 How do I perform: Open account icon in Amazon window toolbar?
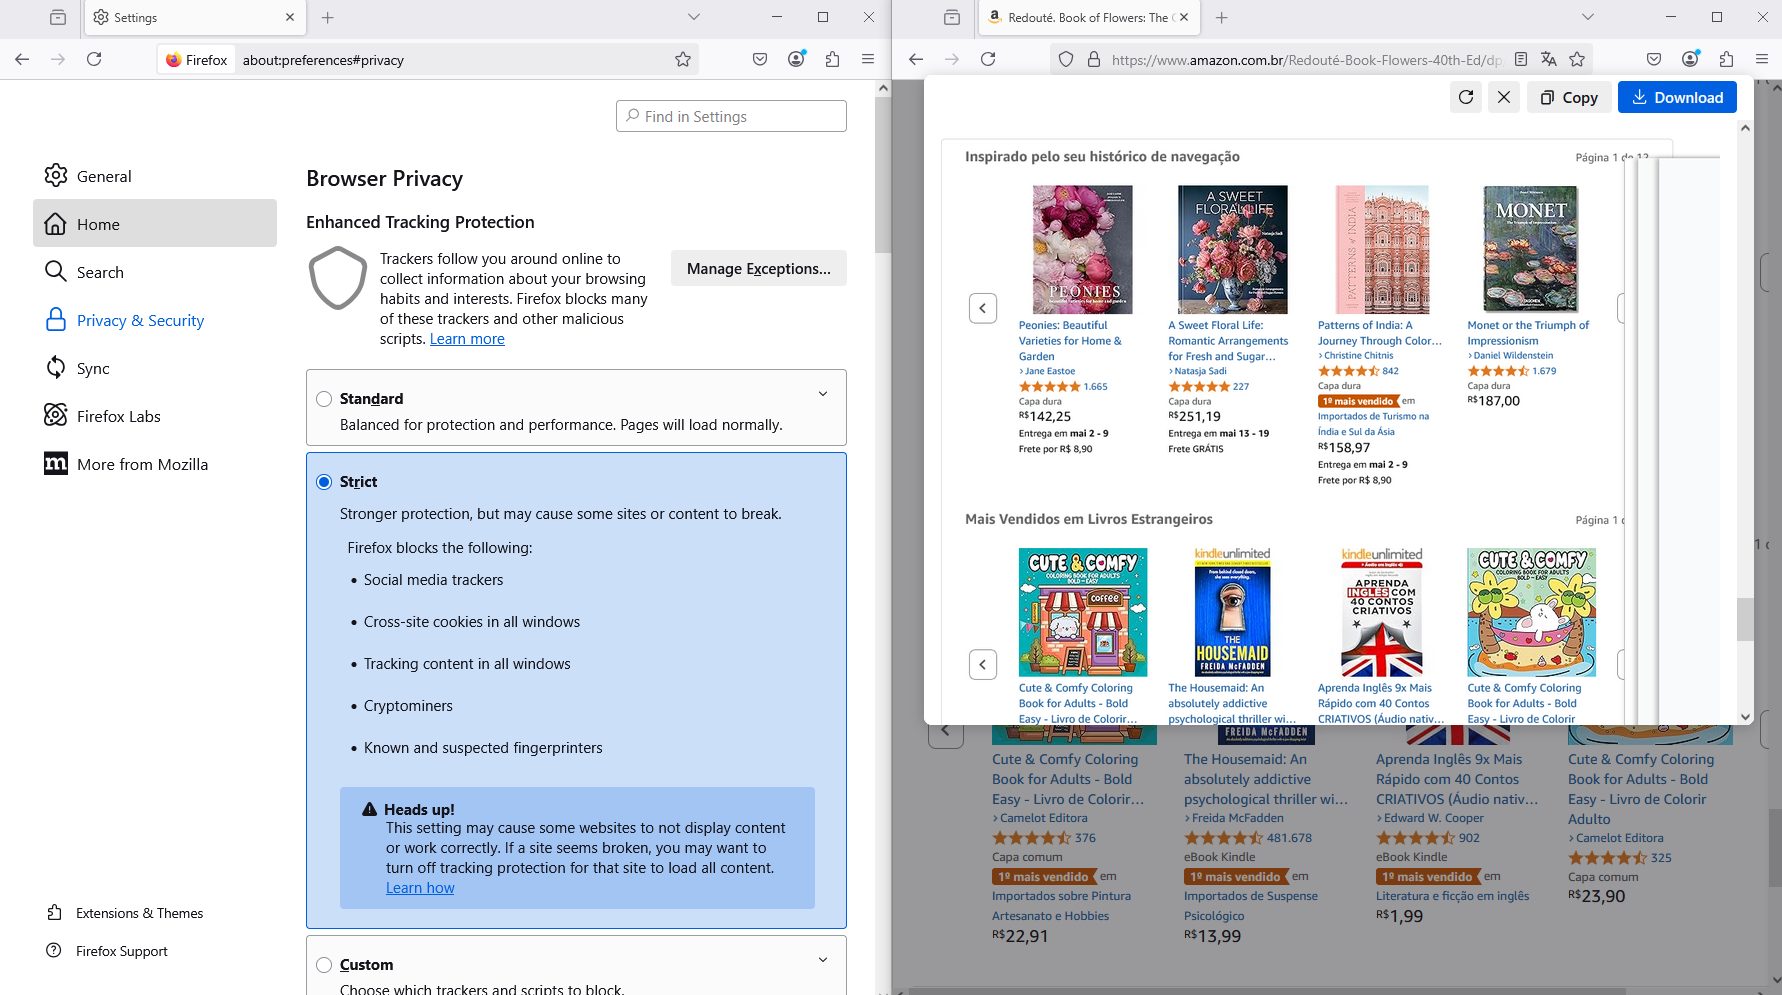tap(1690, 59)
